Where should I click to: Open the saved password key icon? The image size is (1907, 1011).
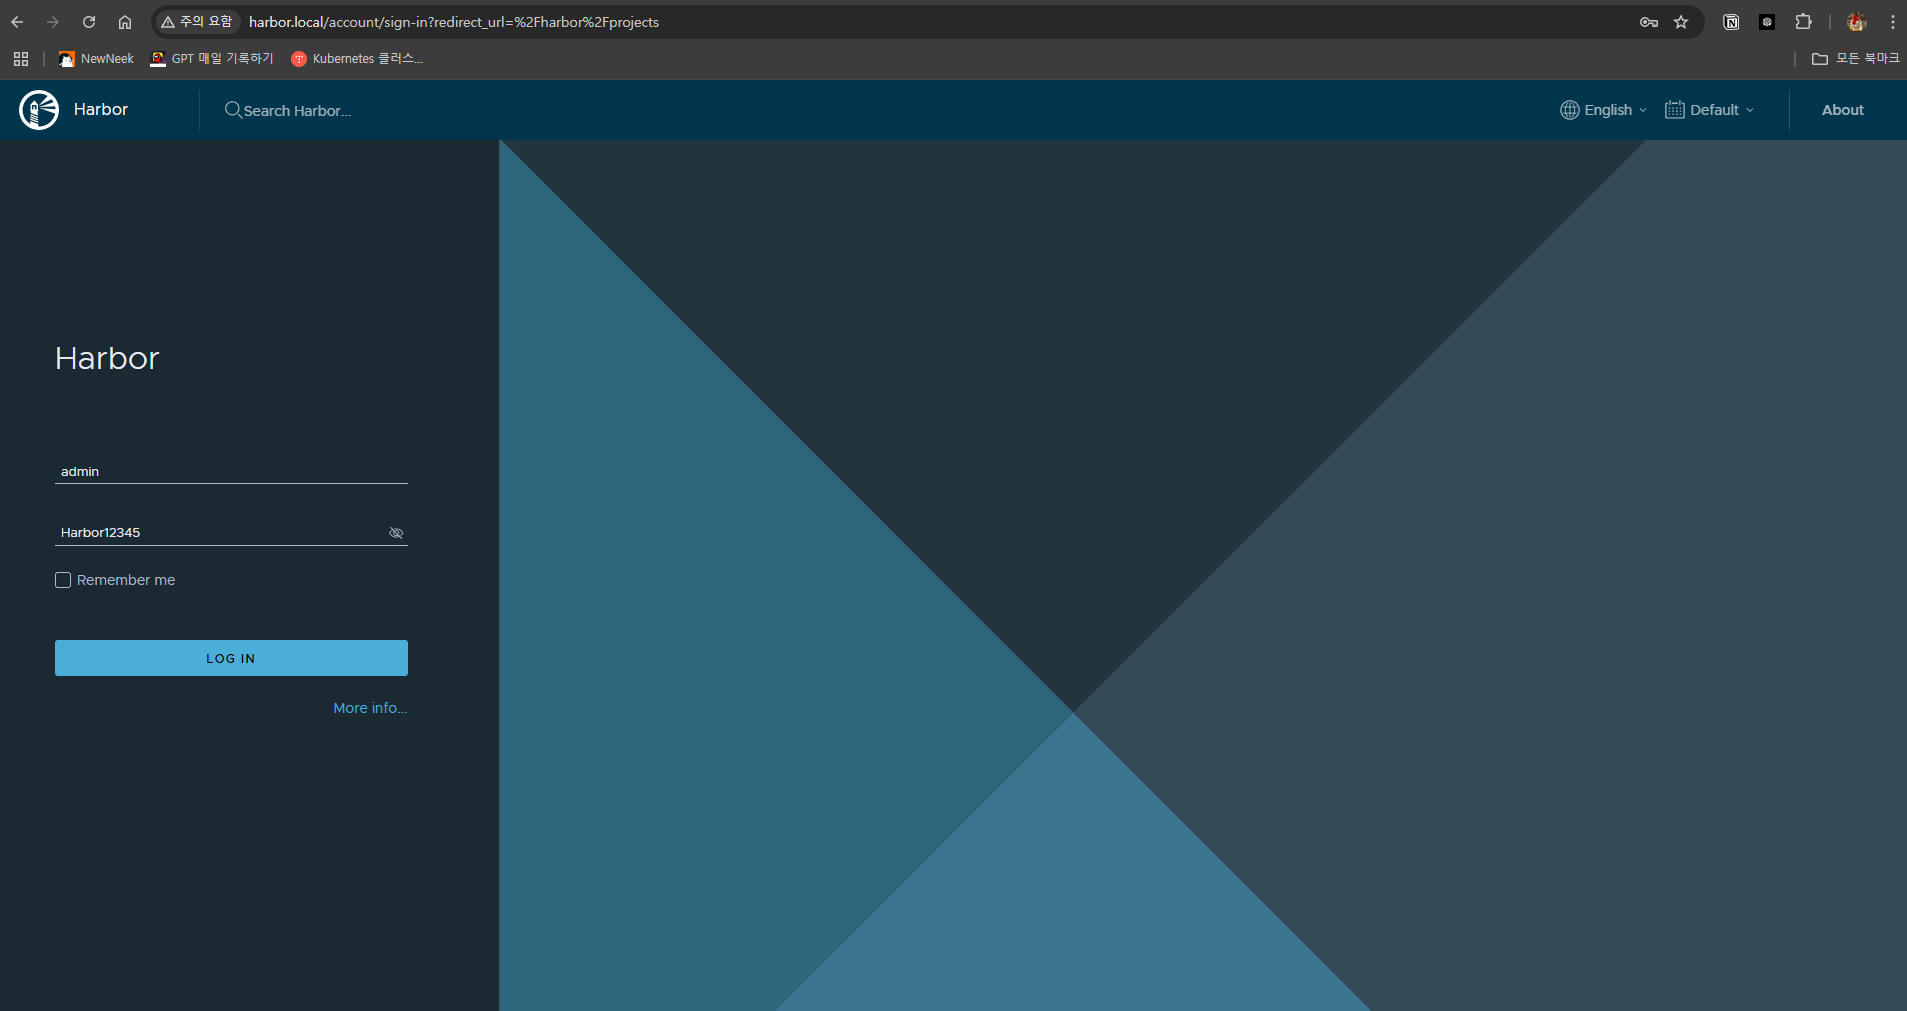click(x=1649, y=22)
